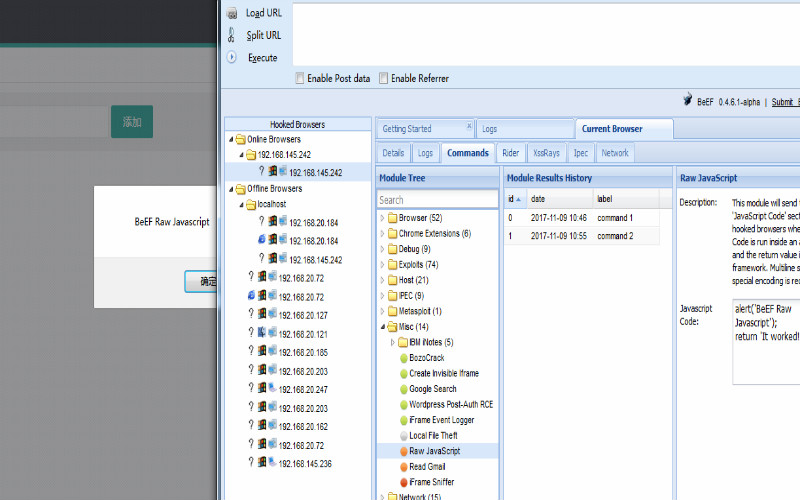
Task: Click the IPEC (9) folder icon
Action: point(392,296)
